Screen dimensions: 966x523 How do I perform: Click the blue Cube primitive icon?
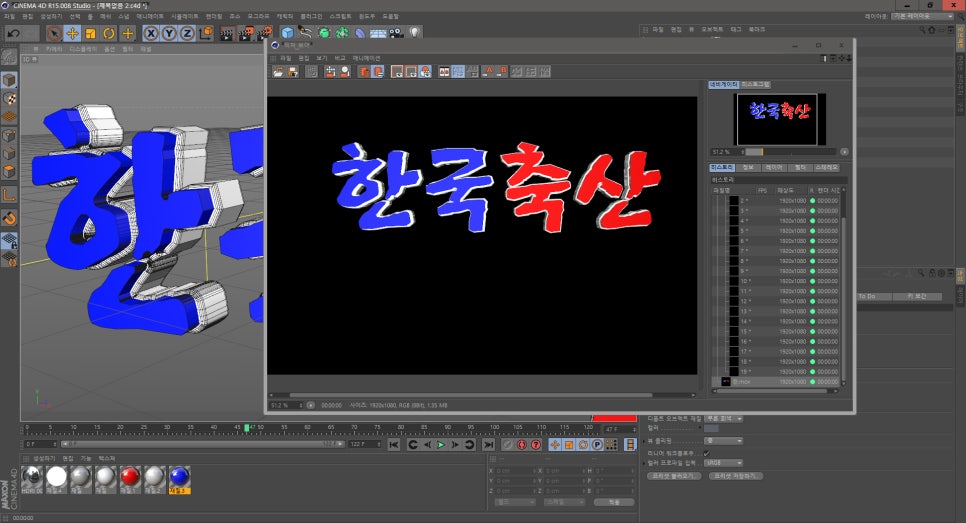pos(288,33)
